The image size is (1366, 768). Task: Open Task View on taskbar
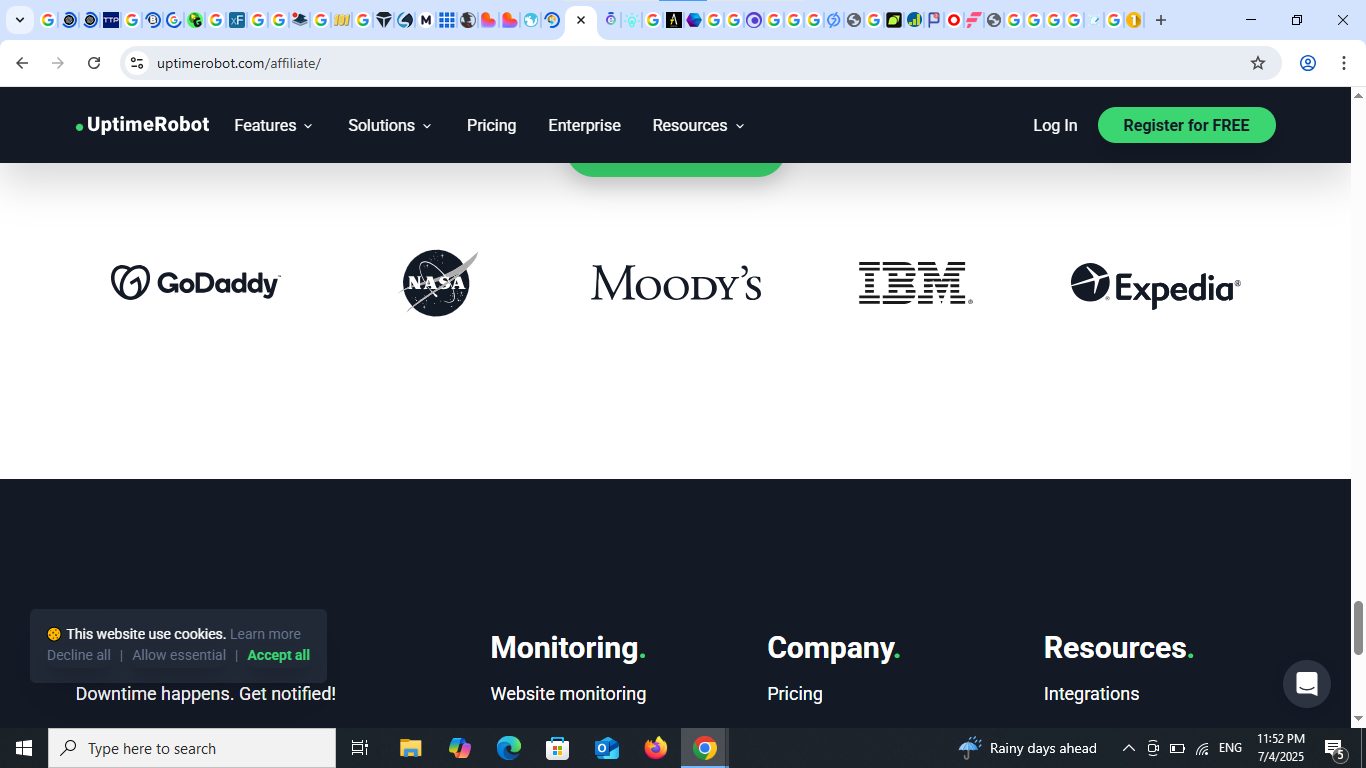(x=360, y=748)
